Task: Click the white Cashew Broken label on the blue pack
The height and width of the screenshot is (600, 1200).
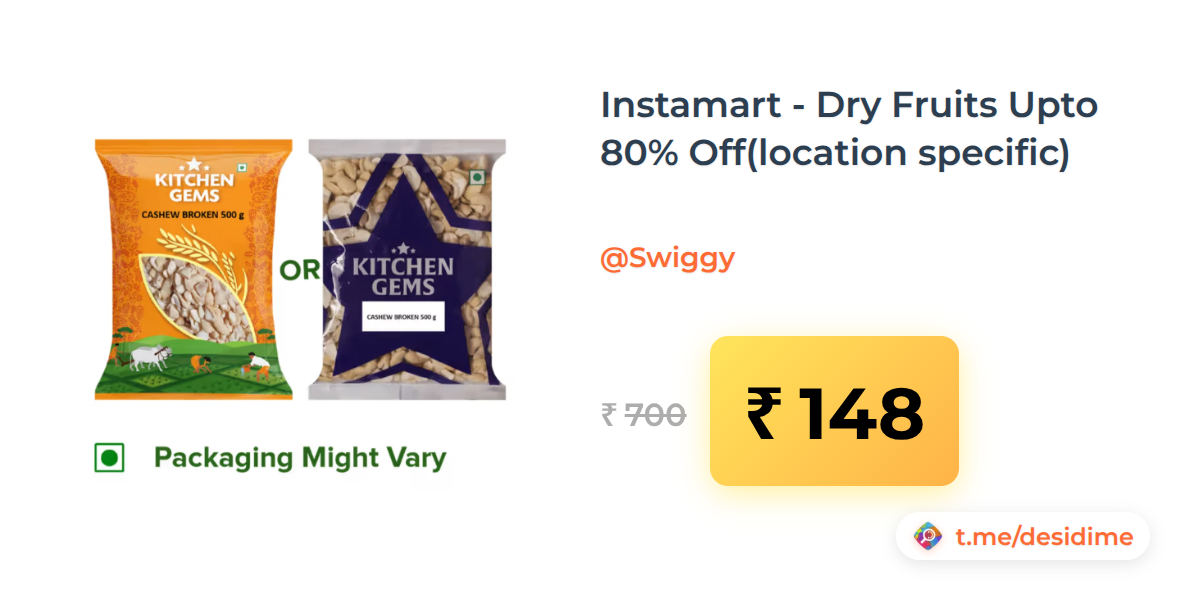Action: coord(403,316)
